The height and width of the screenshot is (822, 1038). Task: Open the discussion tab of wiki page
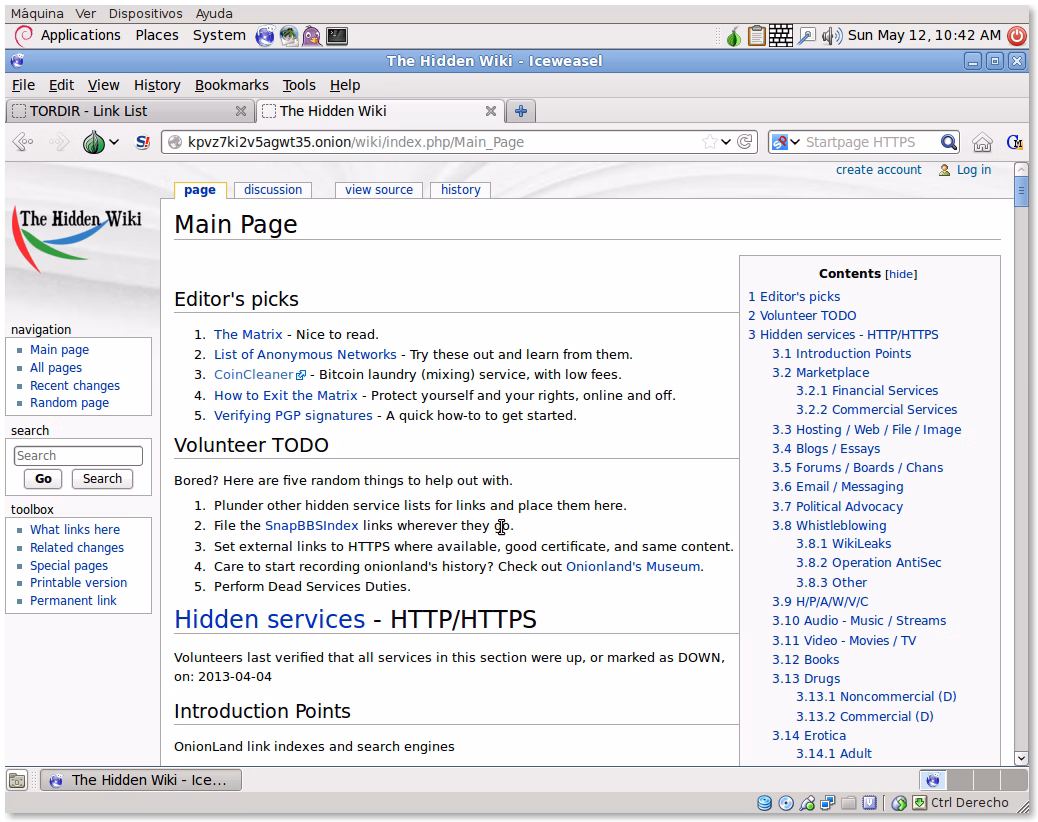pyautogui.click(x=273, y=190)
